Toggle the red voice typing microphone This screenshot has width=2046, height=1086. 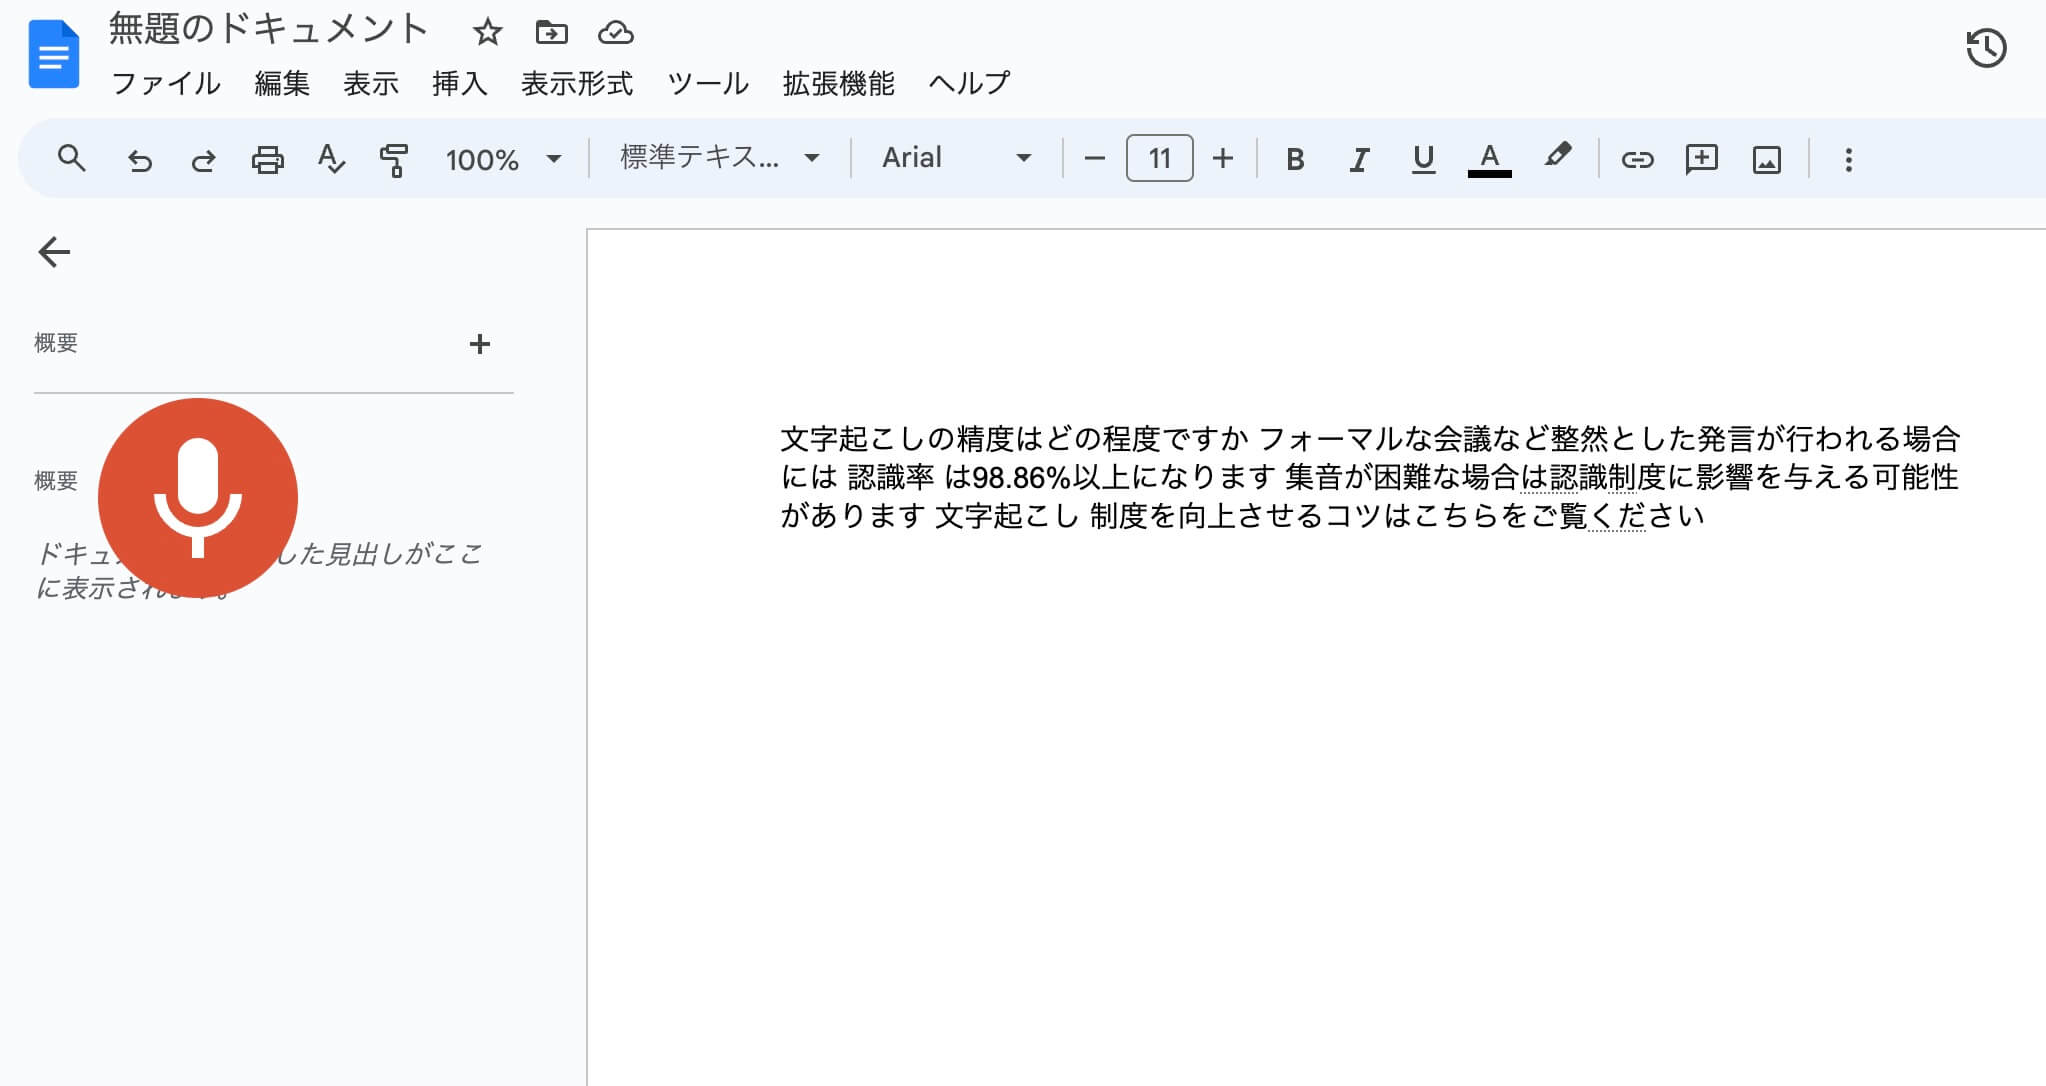(x=198, y=497)
